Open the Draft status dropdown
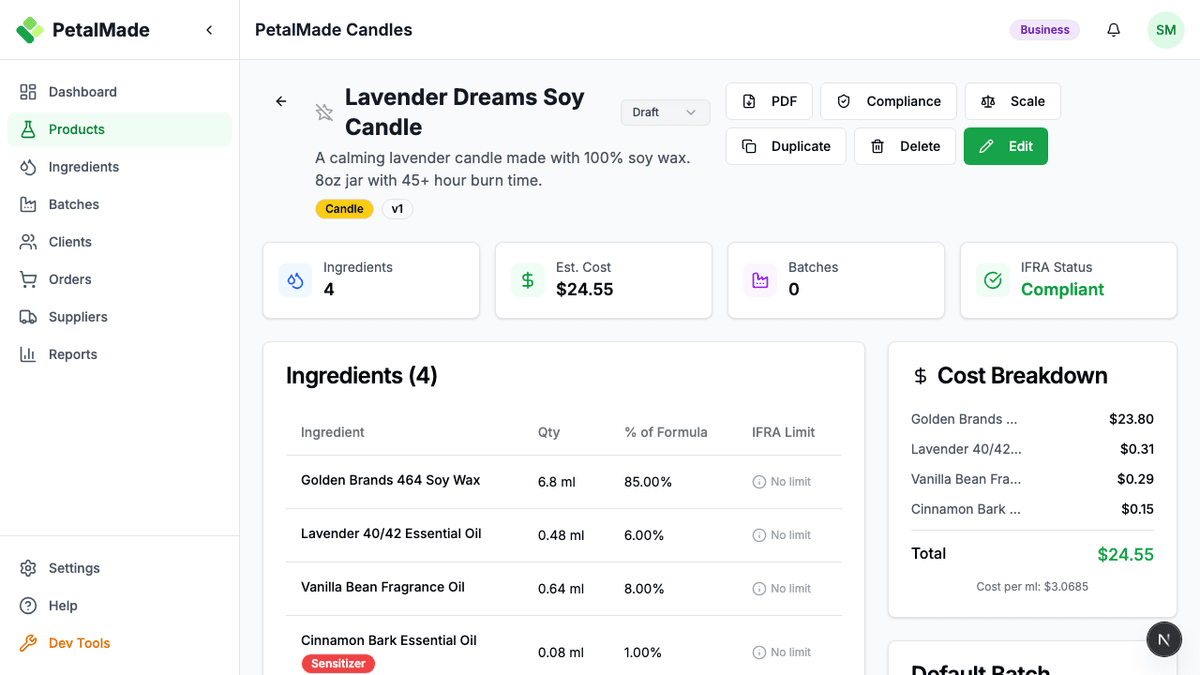The width and height of the screenshot is (1200, 675). [664, 112]
